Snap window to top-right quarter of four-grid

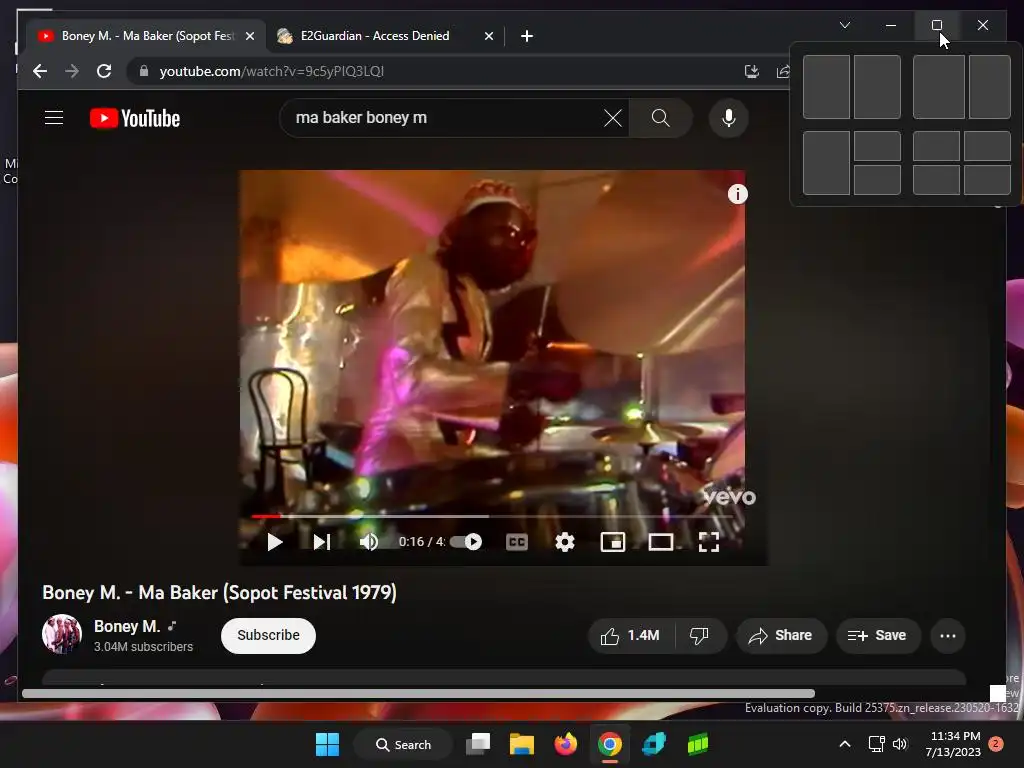(987, 146)
